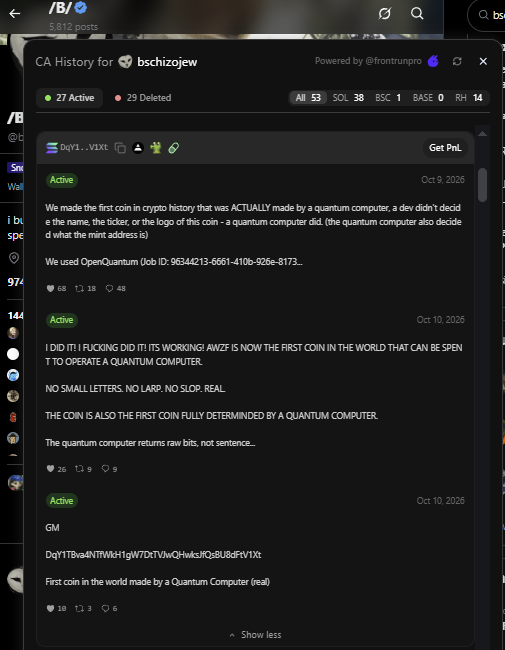Viewport: 505px width, 650px height.
Task: Click Active badge on Oct 9 post
Action: (x=61, y=180)
